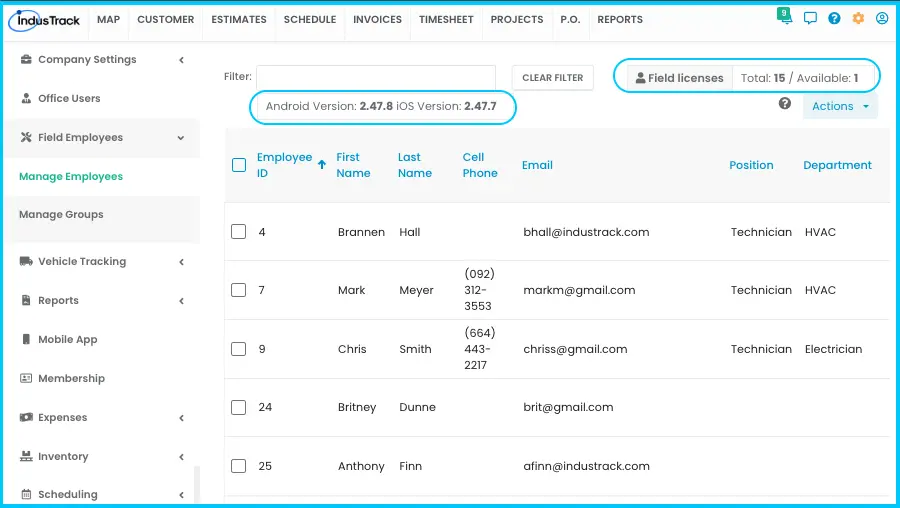
Task: Select Manage Employees in sidebar
Action: click(71, 176)
